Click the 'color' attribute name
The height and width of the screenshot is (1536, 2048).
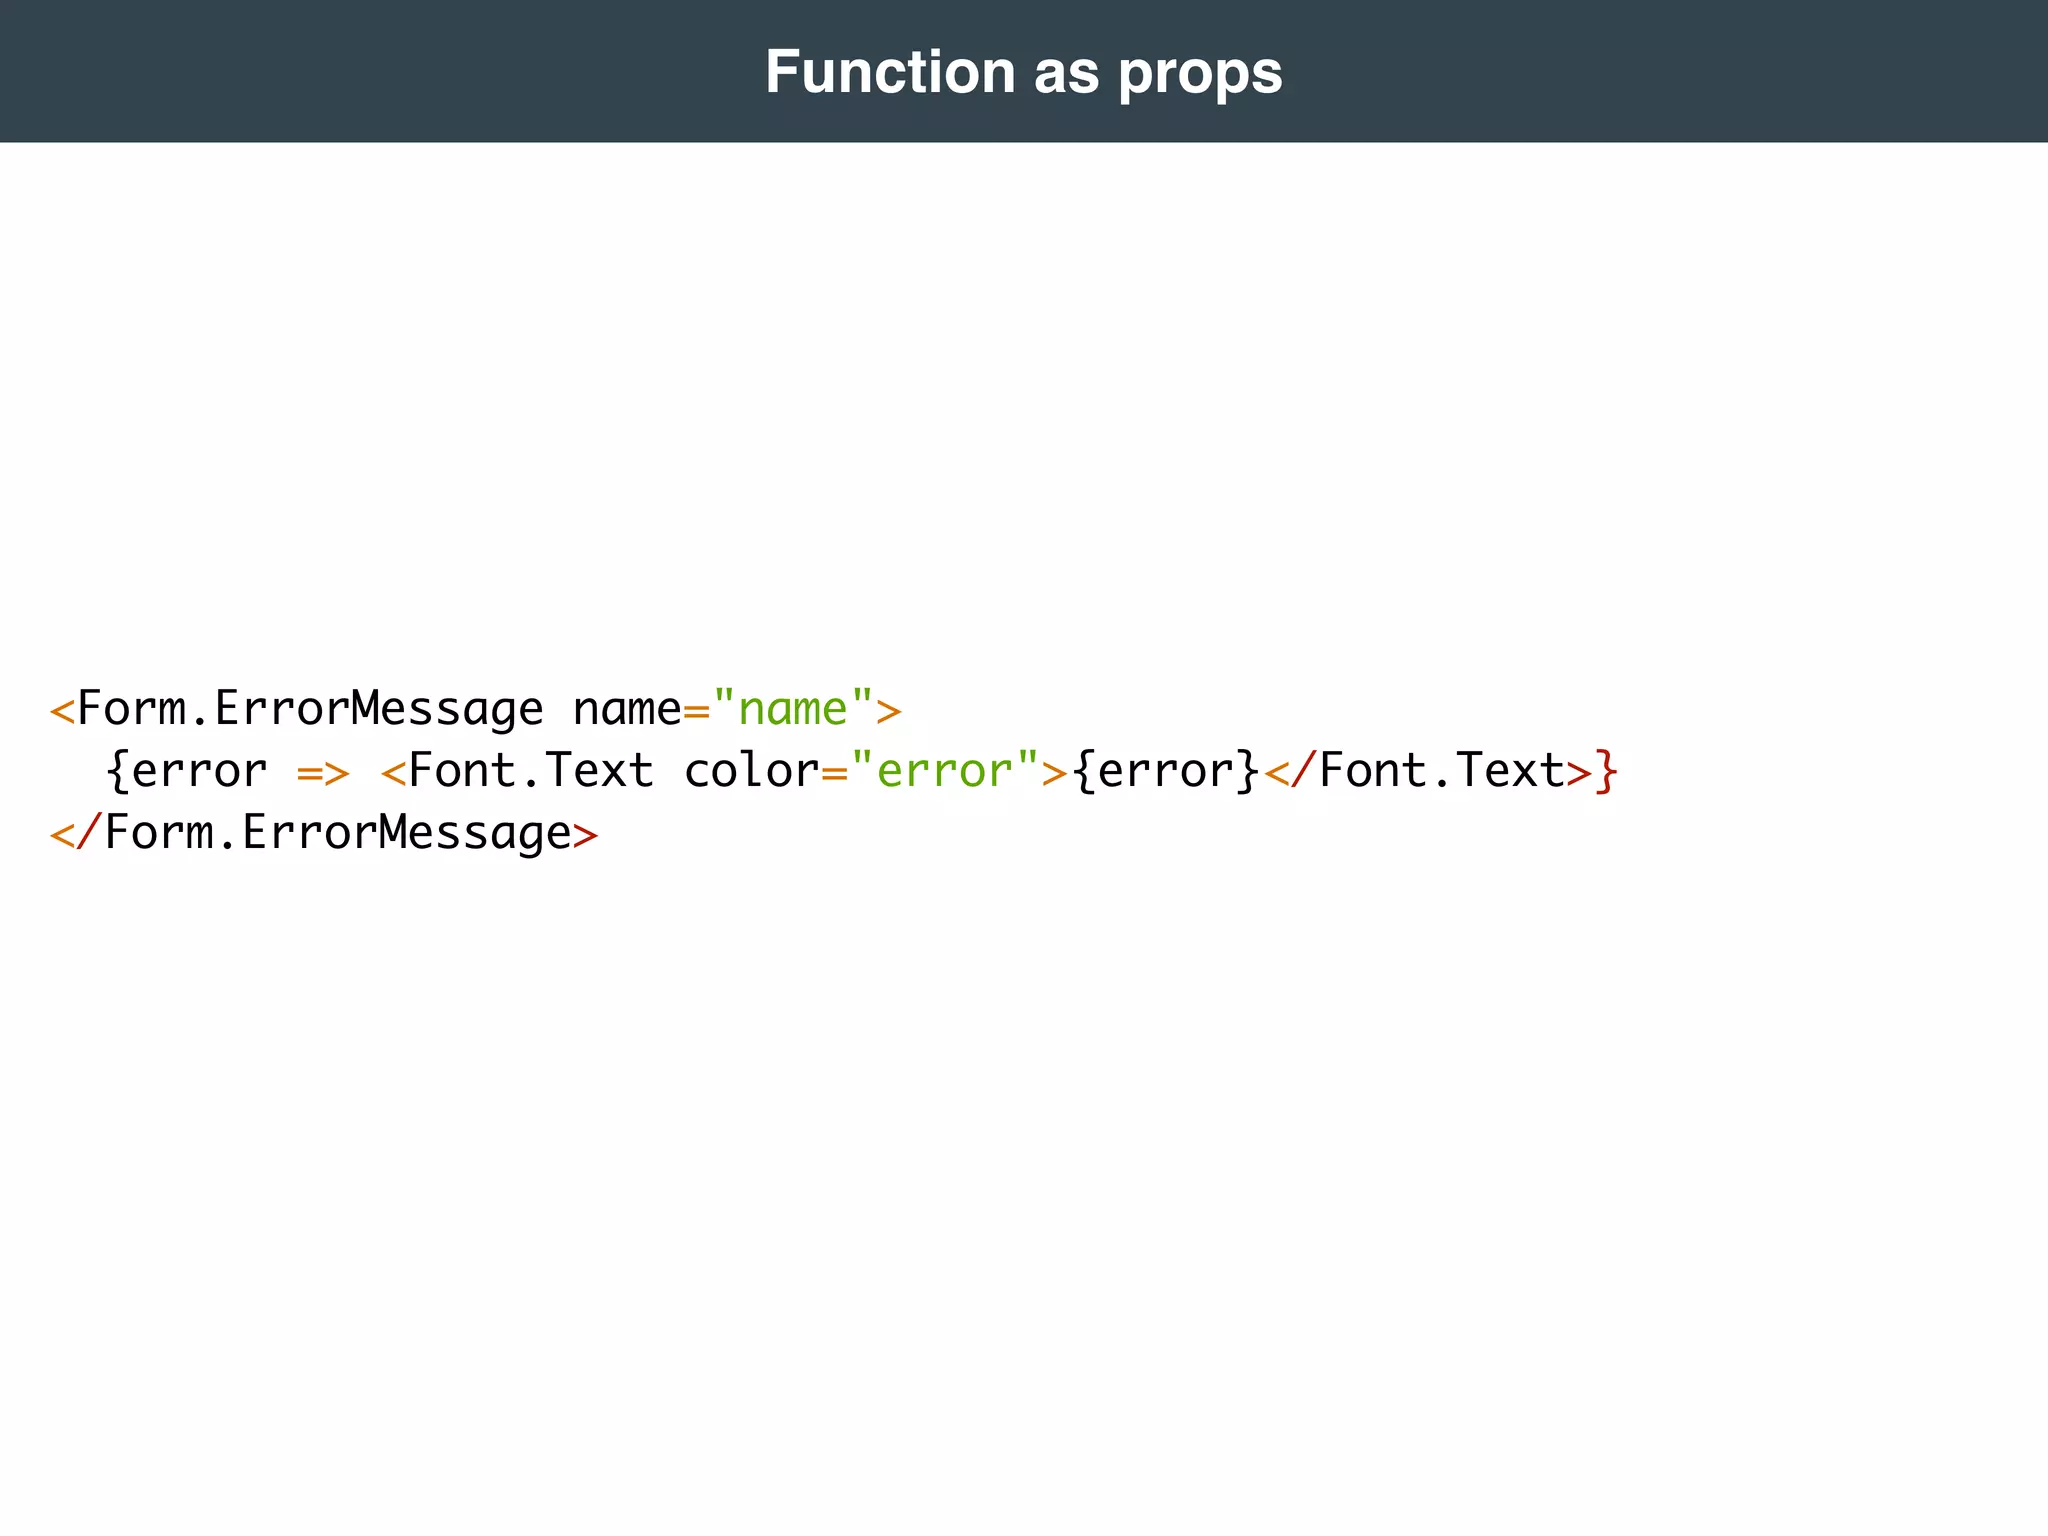pyautogui.click(x=751, y=771)
